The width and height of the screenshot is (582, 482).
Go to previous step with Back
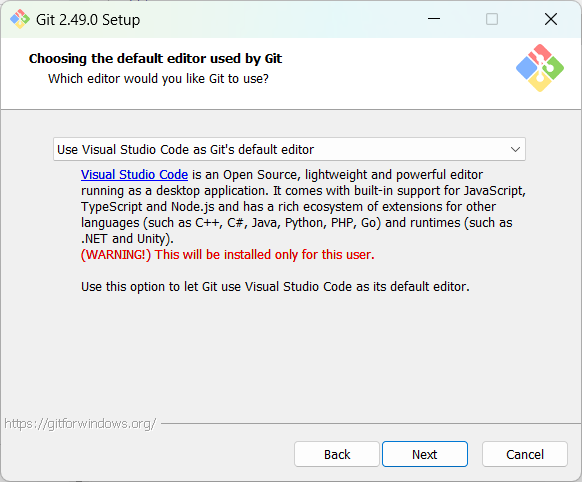coord(337,454)
